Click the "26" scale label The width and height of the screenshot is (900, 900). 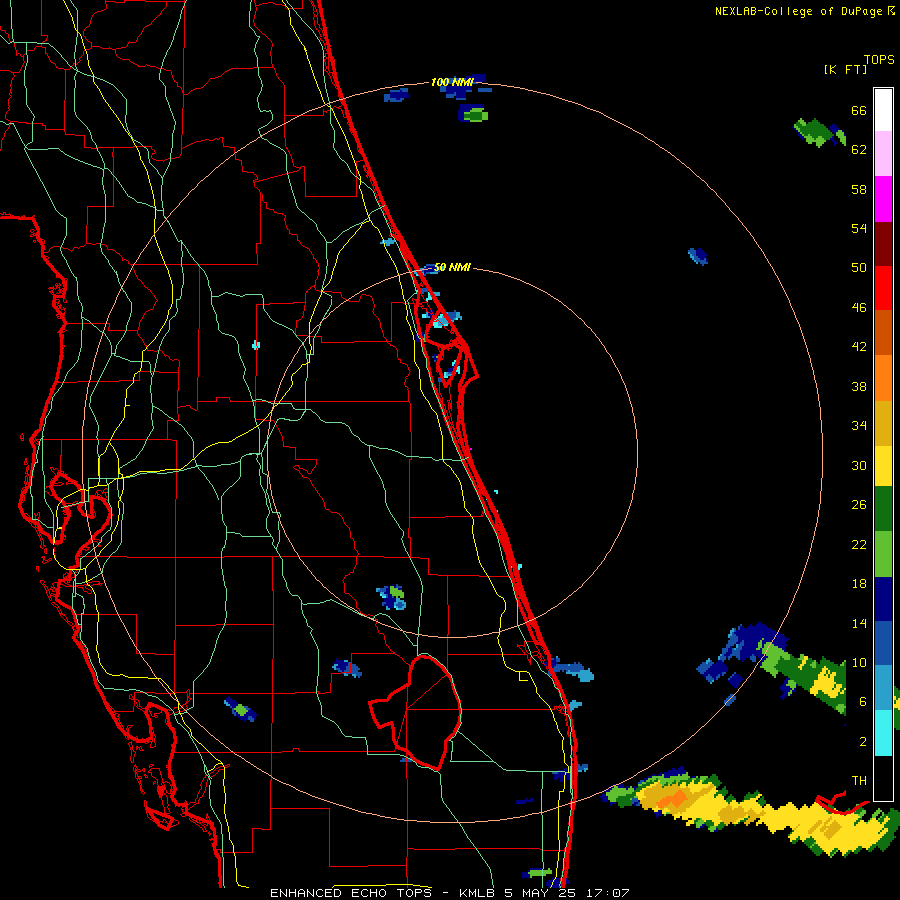tap(859, 505)
